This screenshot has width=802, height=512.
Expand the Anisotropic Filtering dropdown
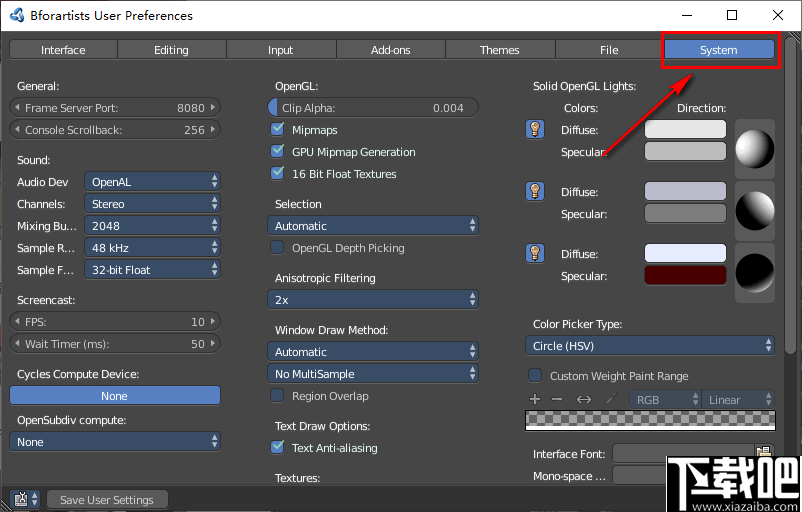coord(372,300)
